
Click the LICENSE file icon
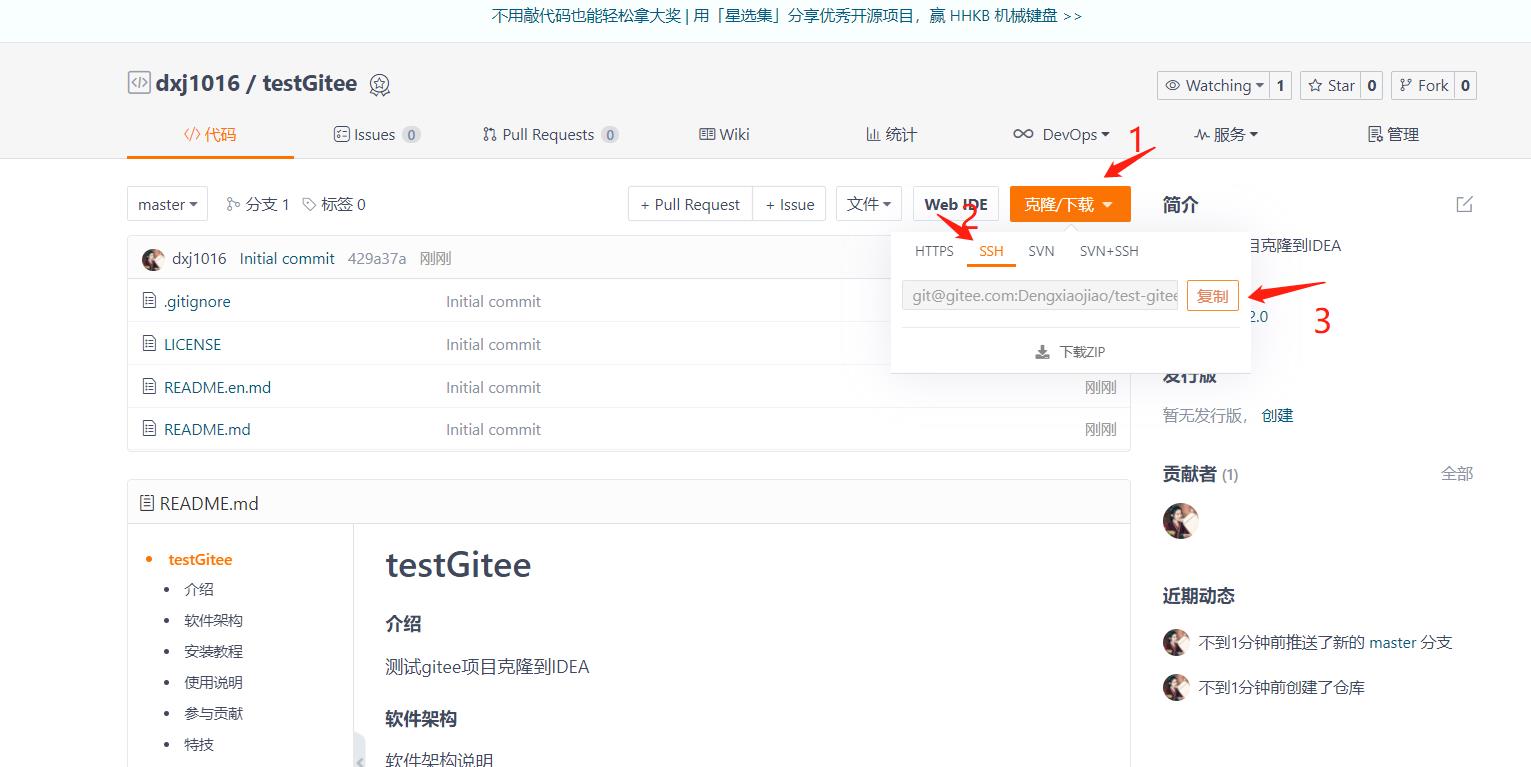point(149,344)
